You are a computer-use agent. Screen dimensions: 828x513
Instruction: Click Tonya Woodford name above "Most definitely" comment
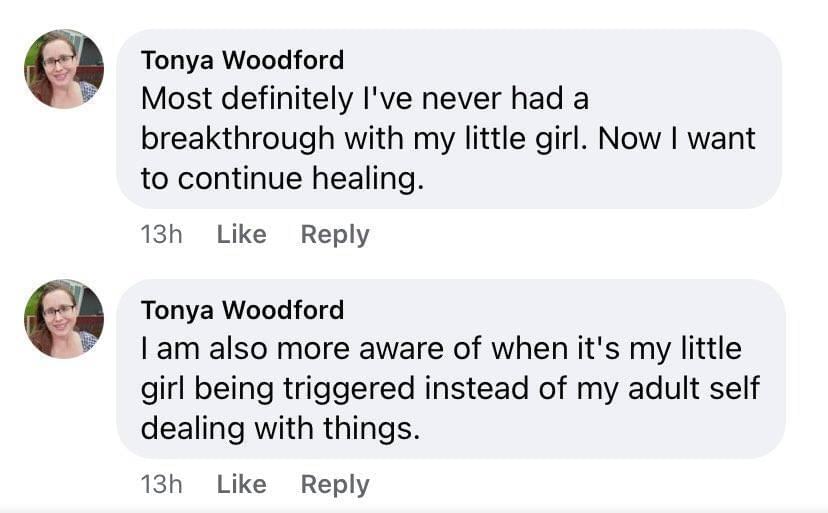(x=242, y=60)
